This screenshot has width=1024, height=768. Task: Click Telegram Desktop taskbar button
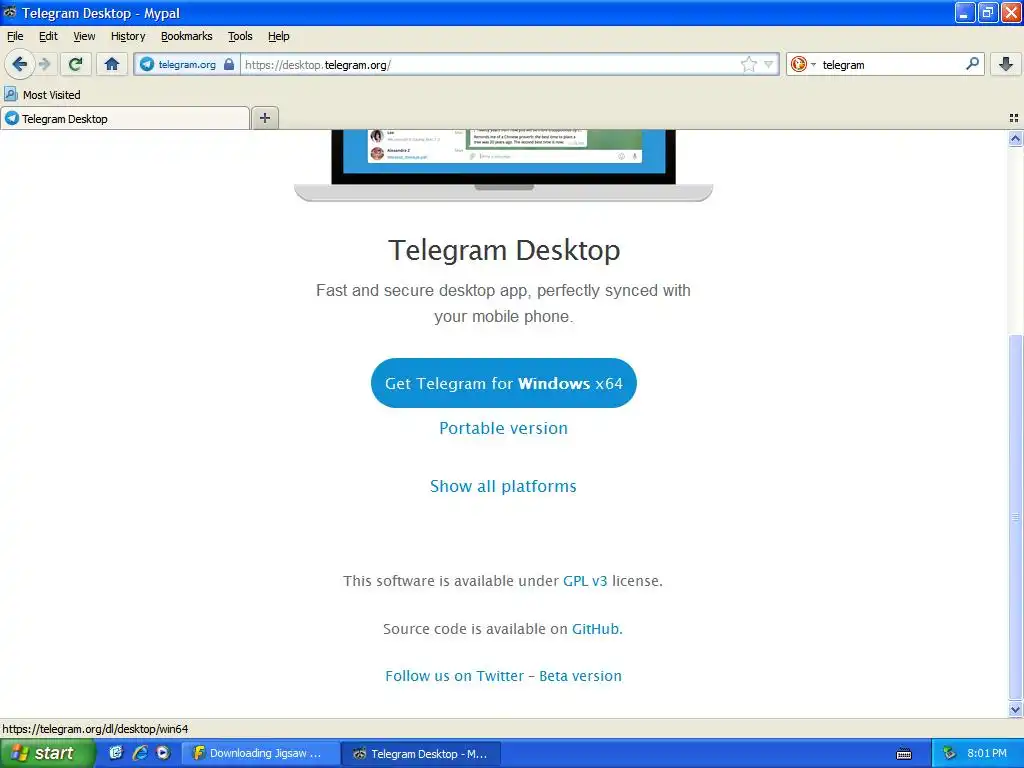pyautogui.click(x=422, y=754)
